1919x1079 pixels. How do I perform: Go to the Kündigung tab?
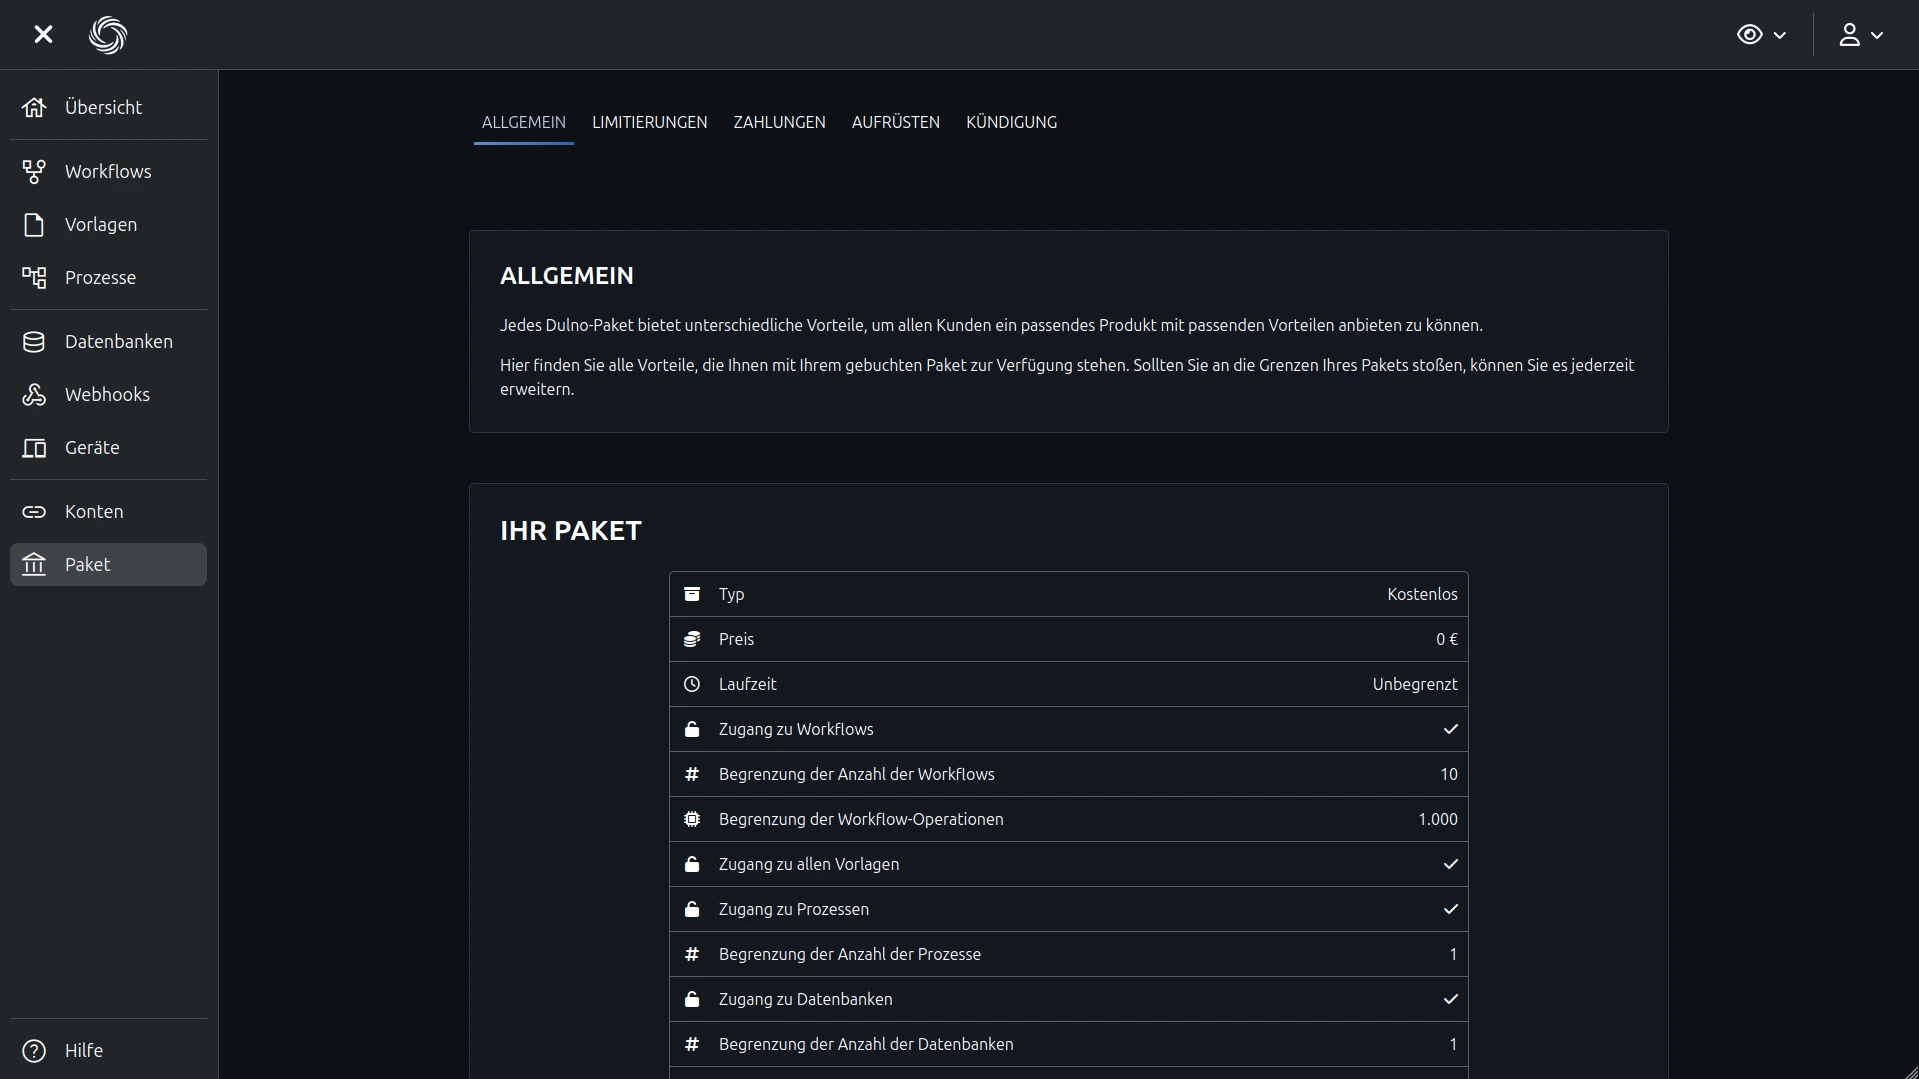(x=1011, y=122)
